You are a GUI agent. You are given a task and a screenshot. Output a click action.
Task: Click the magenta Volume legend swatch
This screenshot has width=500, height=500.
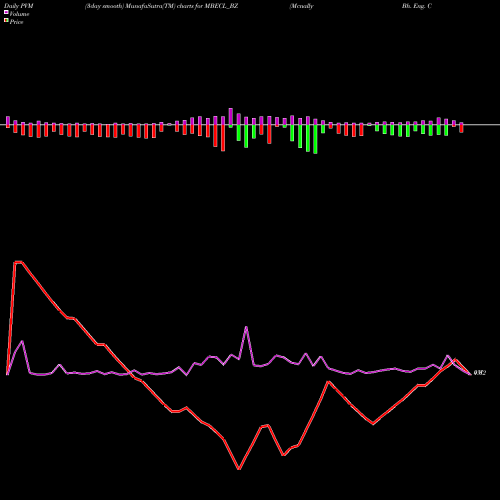click(6, 12)
